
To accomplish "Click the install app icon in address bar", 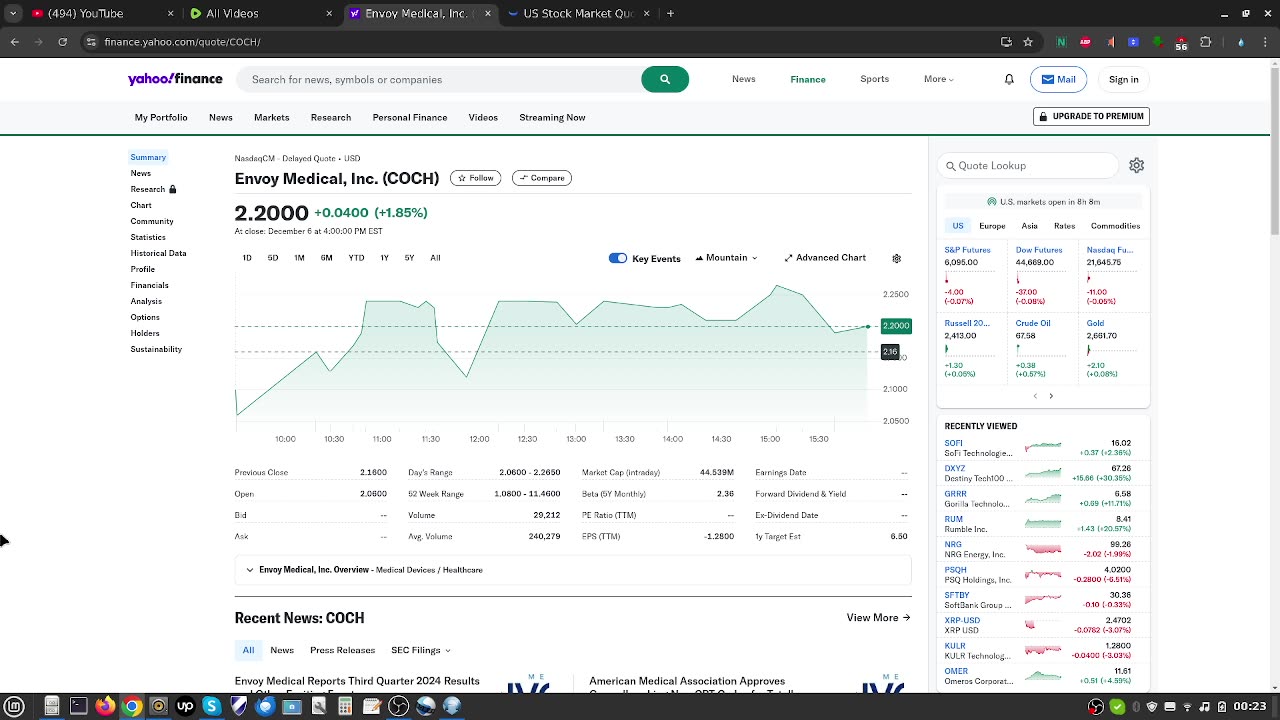I will pos(1006,42).
